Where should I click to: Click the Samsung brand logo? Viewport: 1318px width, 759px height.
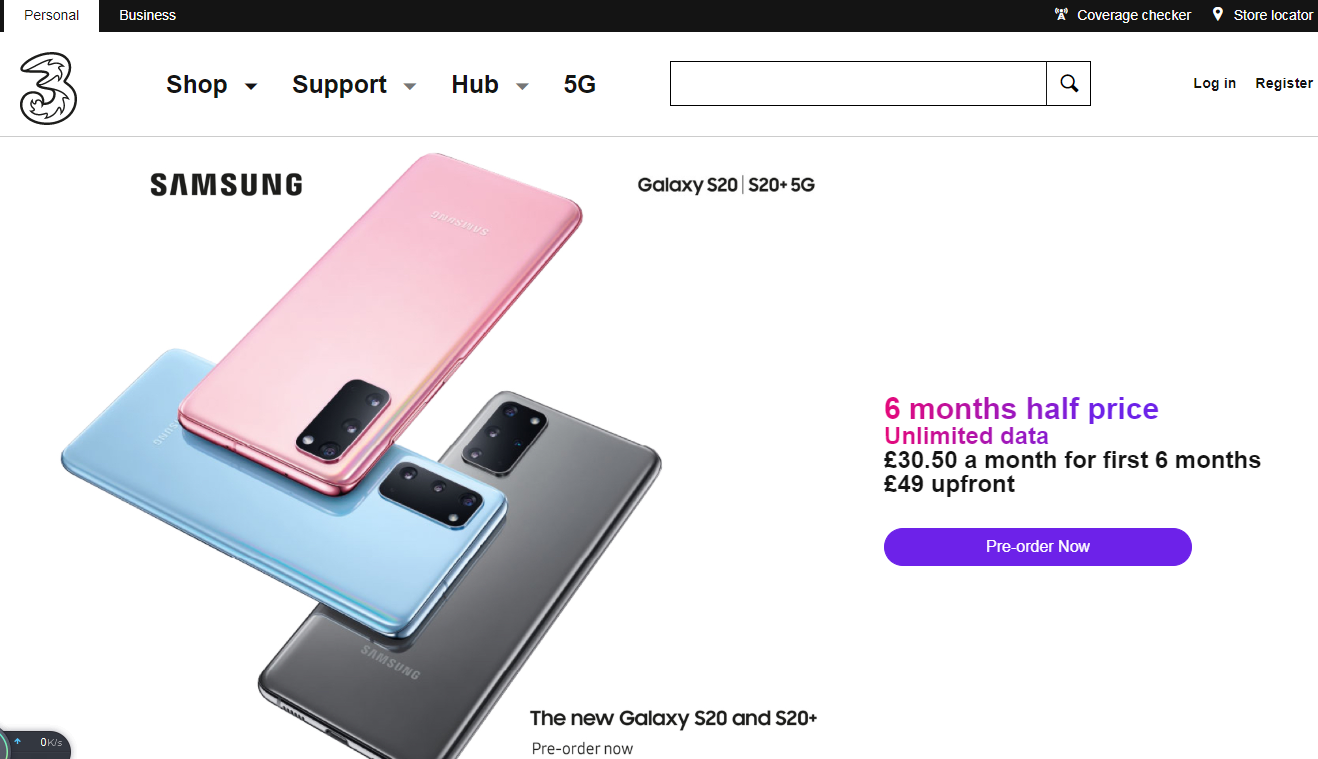(x=226, y=185)
